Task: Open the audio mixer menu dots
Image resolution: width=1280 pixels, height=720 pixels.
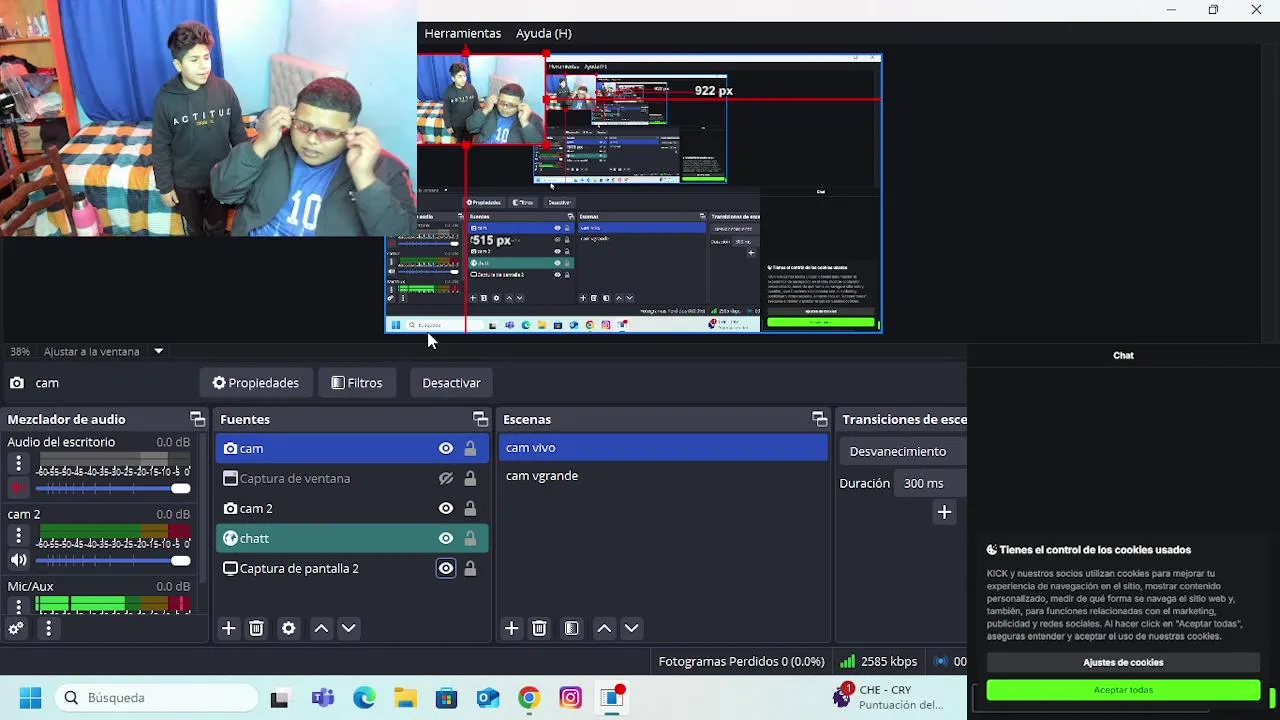Action: (x=48, y=628)
